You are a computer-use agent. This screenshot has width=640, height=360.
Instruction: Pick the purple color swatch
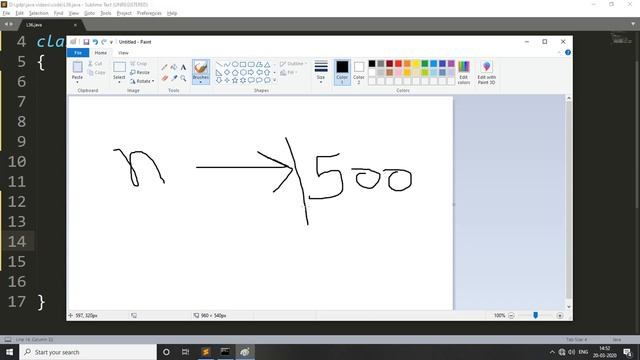(451, 64)
